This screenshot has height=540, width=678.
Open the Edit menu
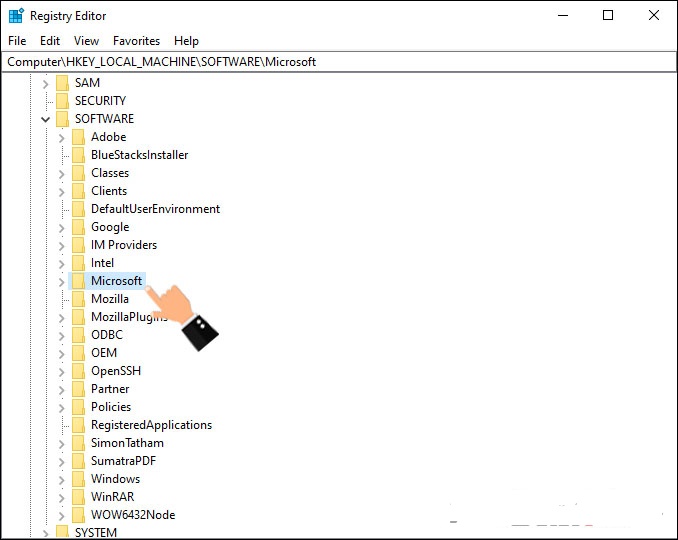click(50, 41)
